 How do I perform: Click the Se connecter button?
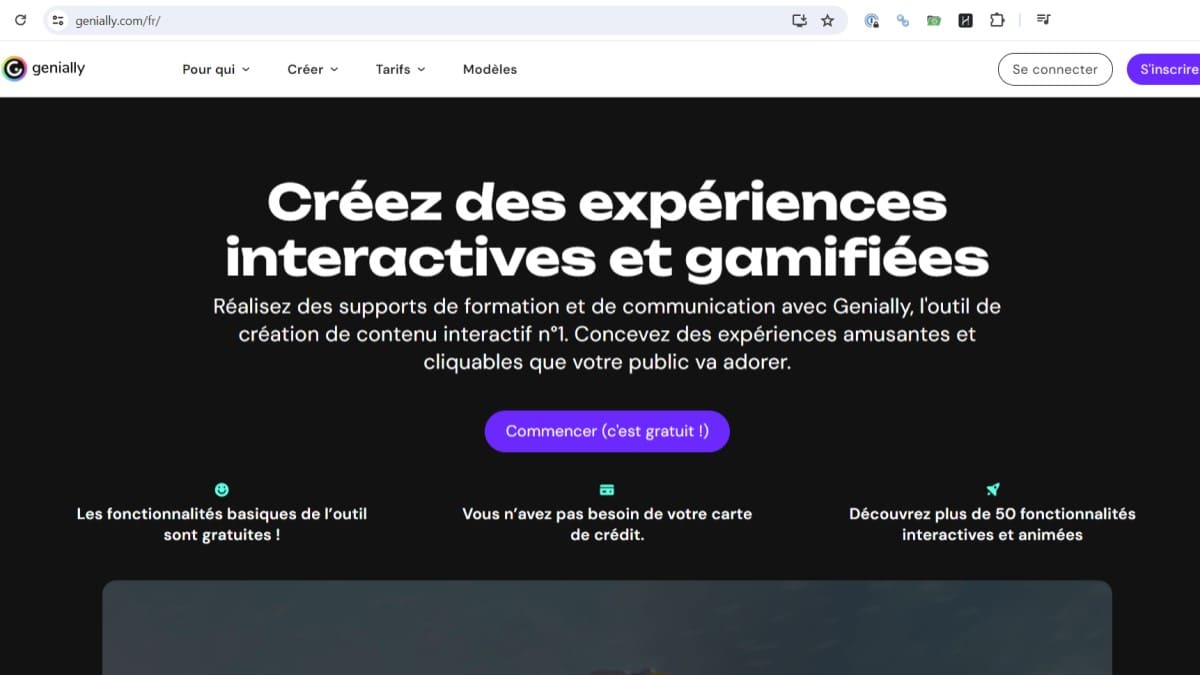coord(1055,69)
